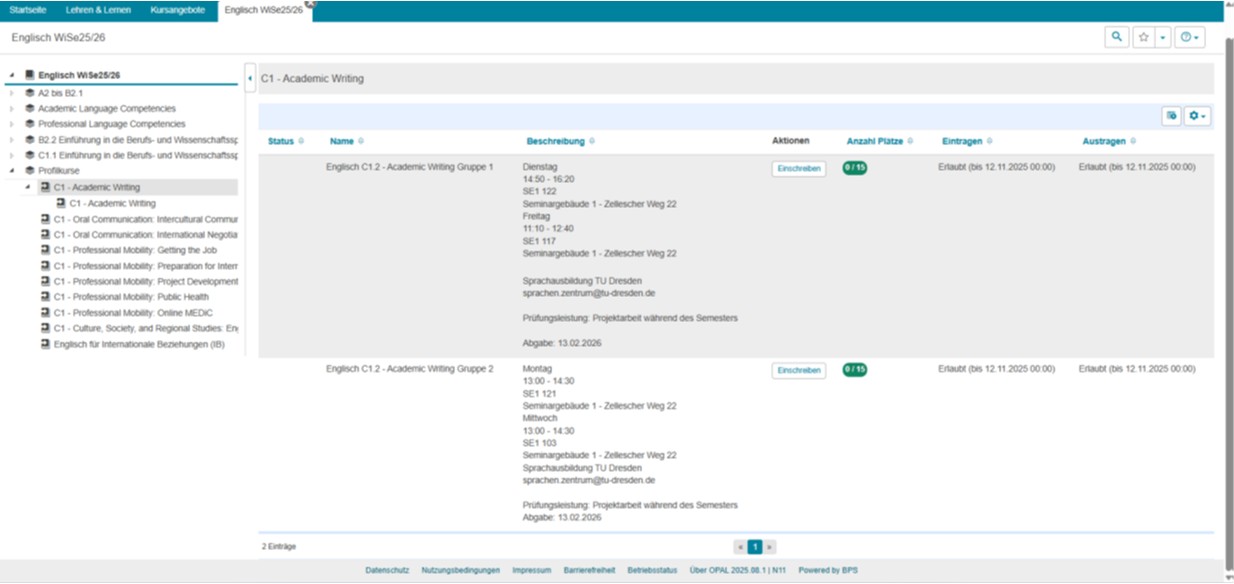Viewport: 1234px width, 584px height.
Task: Open the table gear settings menu
Action: 1197,116
